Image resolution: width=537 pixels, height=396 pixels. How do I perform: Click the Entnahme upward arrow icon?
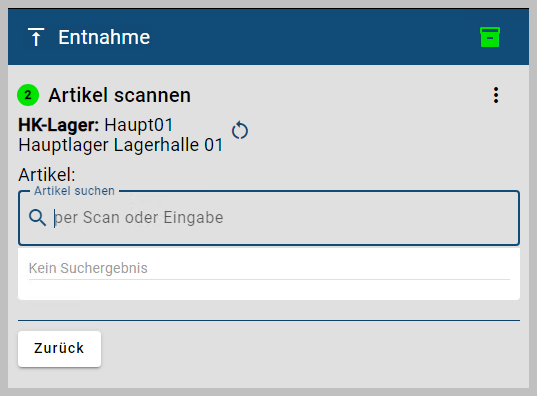[36, 37]
